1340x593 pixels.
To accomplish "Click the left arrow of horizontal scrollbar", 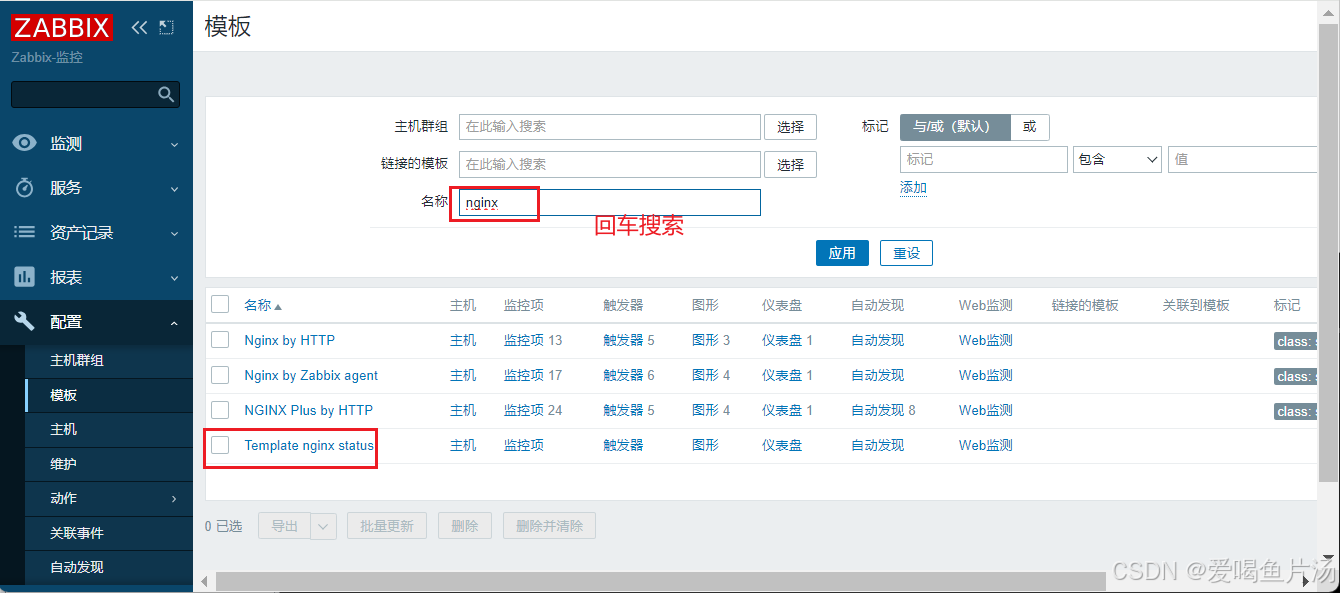I will (205, 581).
